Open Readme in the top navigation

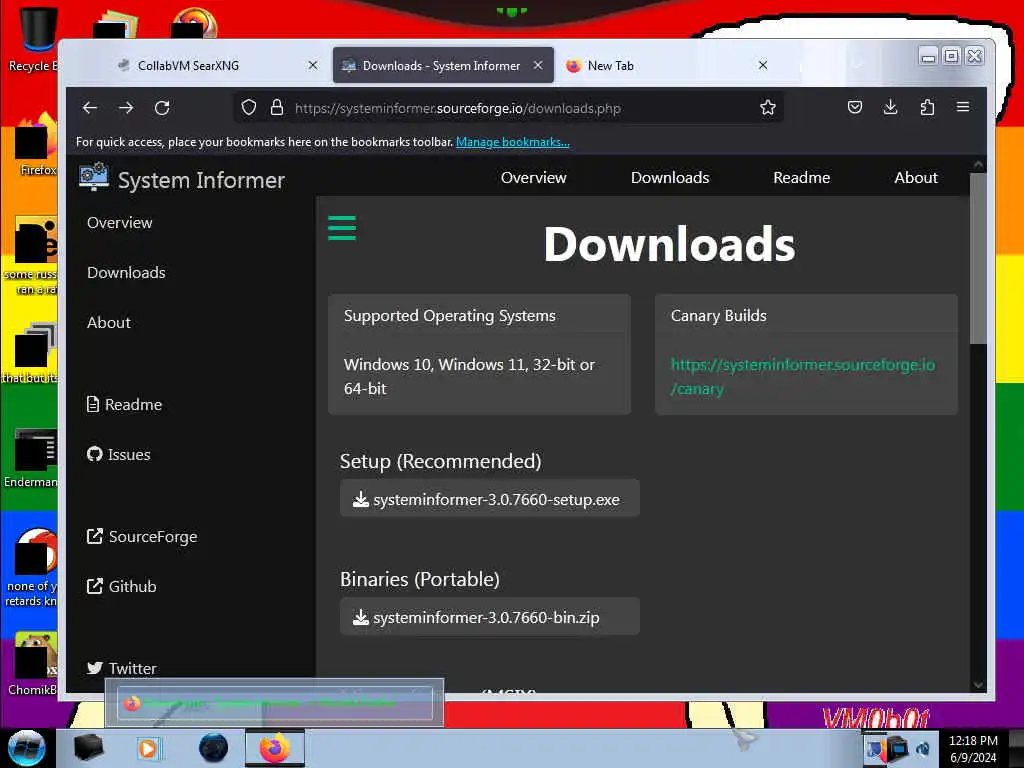[801, 178]
